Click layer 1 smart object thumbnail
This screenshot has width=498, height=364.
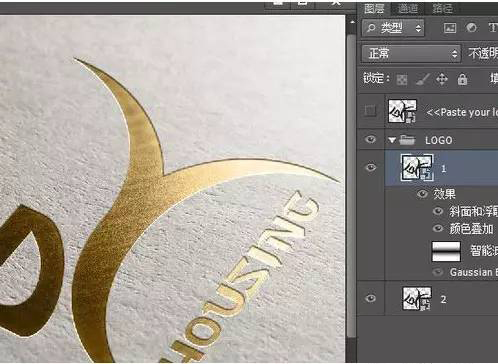click(x=417, y=167)
